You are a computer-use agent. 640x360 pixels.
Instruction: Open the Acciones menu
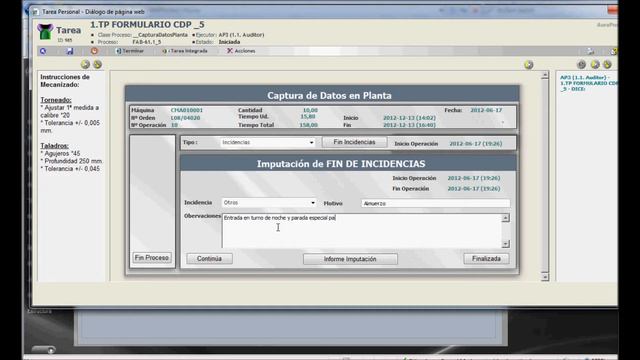(241, 51)
